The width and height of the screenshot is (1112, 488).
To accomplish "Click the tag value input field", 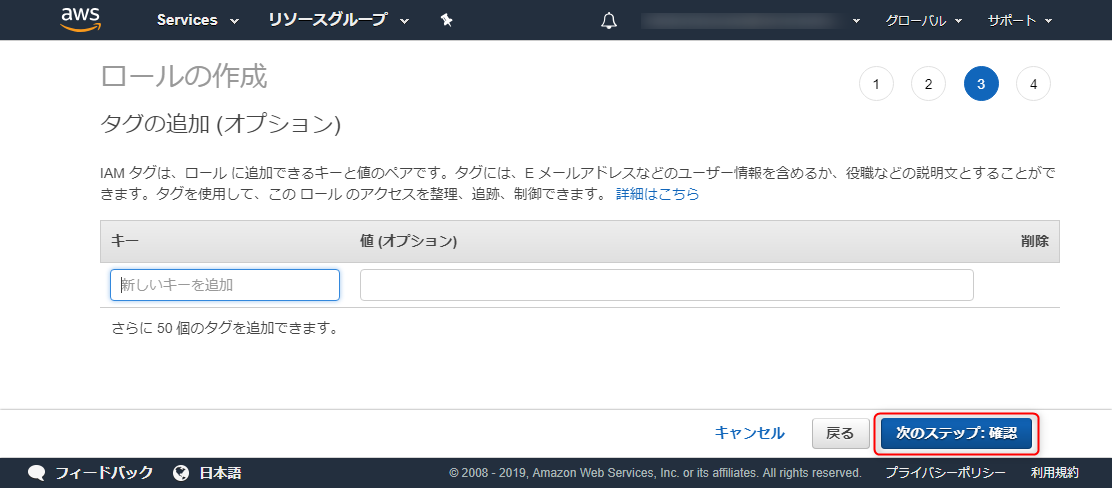I will tap(667, 285).
